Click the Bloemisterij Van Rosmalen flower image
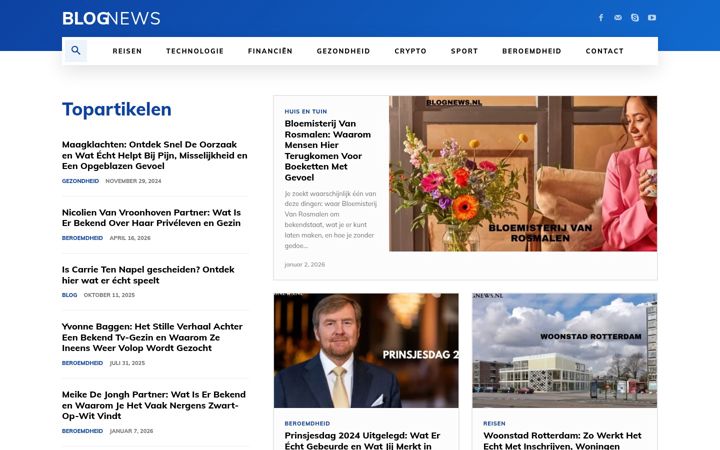Screen dimensions: 720x450 tap(523, 174)
